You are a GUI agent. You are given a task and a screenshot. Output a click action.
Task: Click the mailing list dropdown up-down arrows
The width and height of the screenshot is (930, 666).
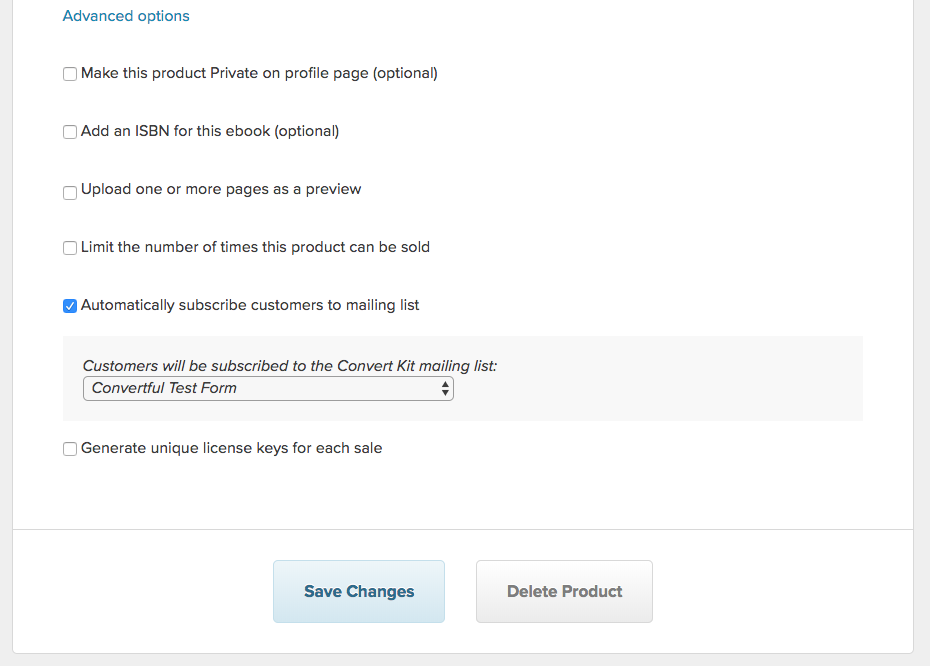coord(445,388)
